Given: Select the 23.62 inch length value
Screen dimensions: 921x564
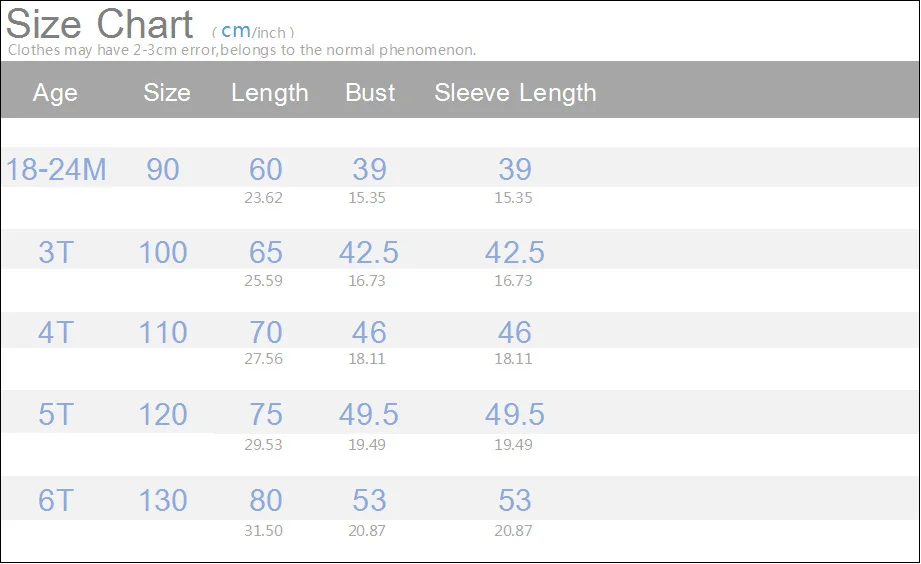Looking at the screenshot, I should point(264,198).
